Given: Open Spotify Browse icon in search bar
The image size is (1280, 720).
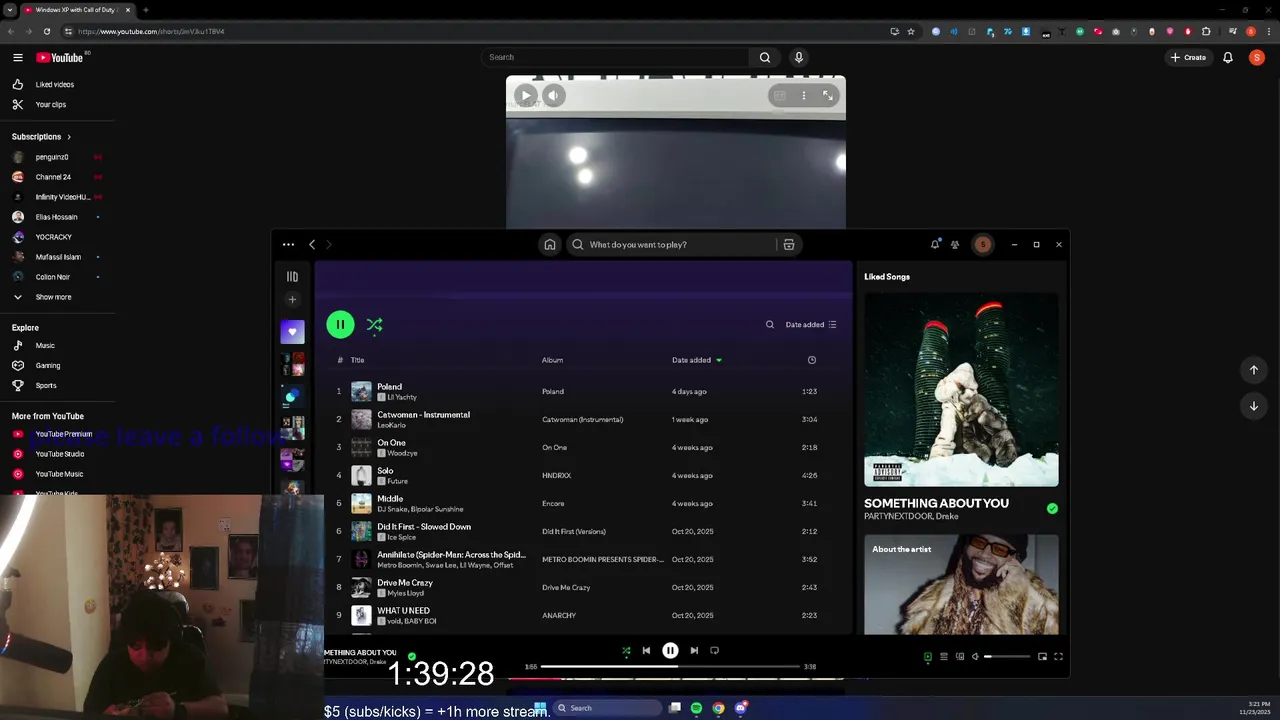Looking at the screenshot, I should pos(789,244).
